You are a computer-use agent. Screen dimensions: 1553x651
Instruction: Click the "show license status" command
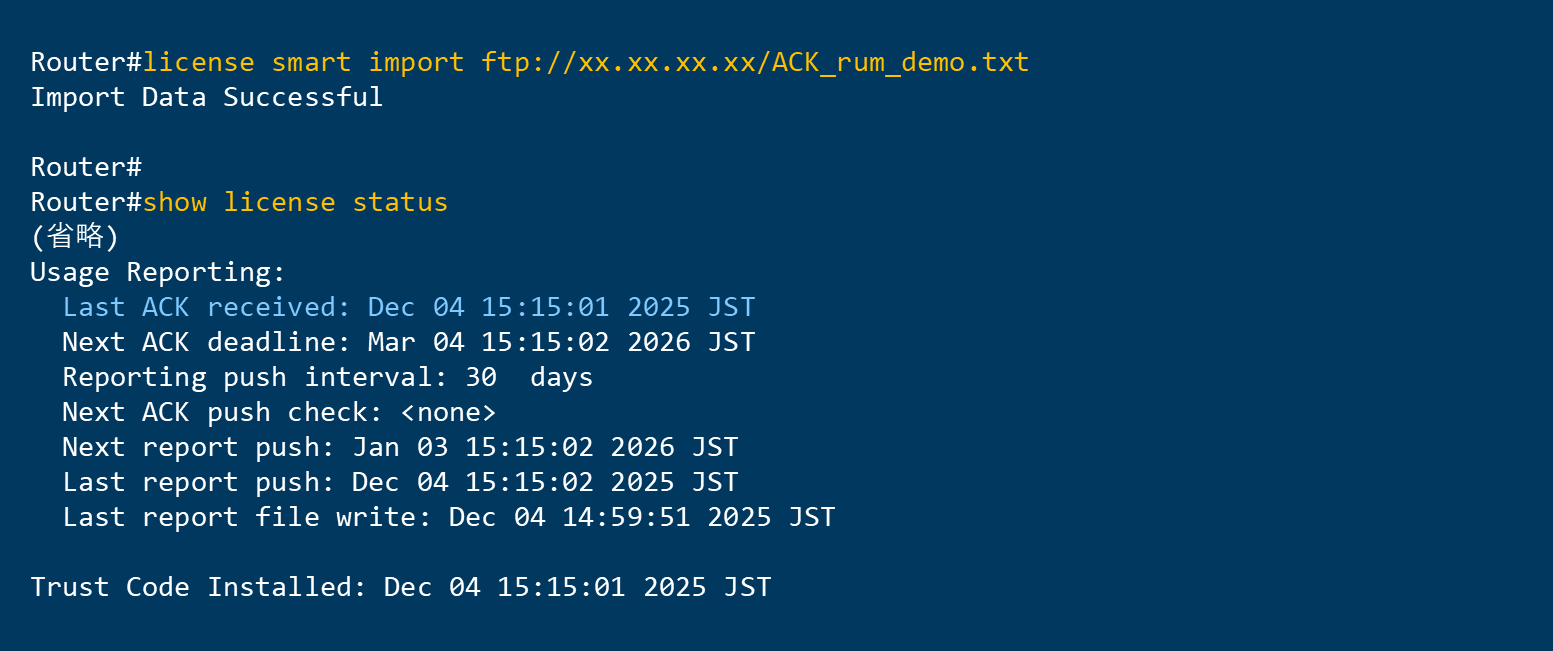click(x=295, y=202)
